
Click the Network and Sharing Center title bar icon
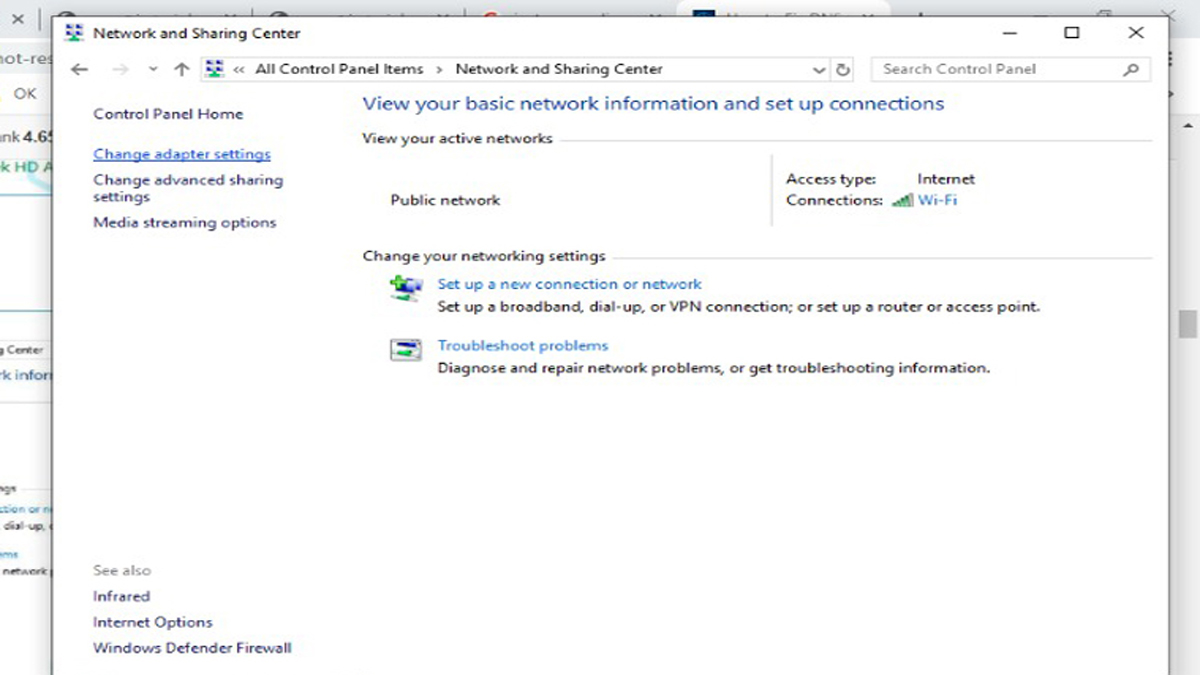pos(72,32)
